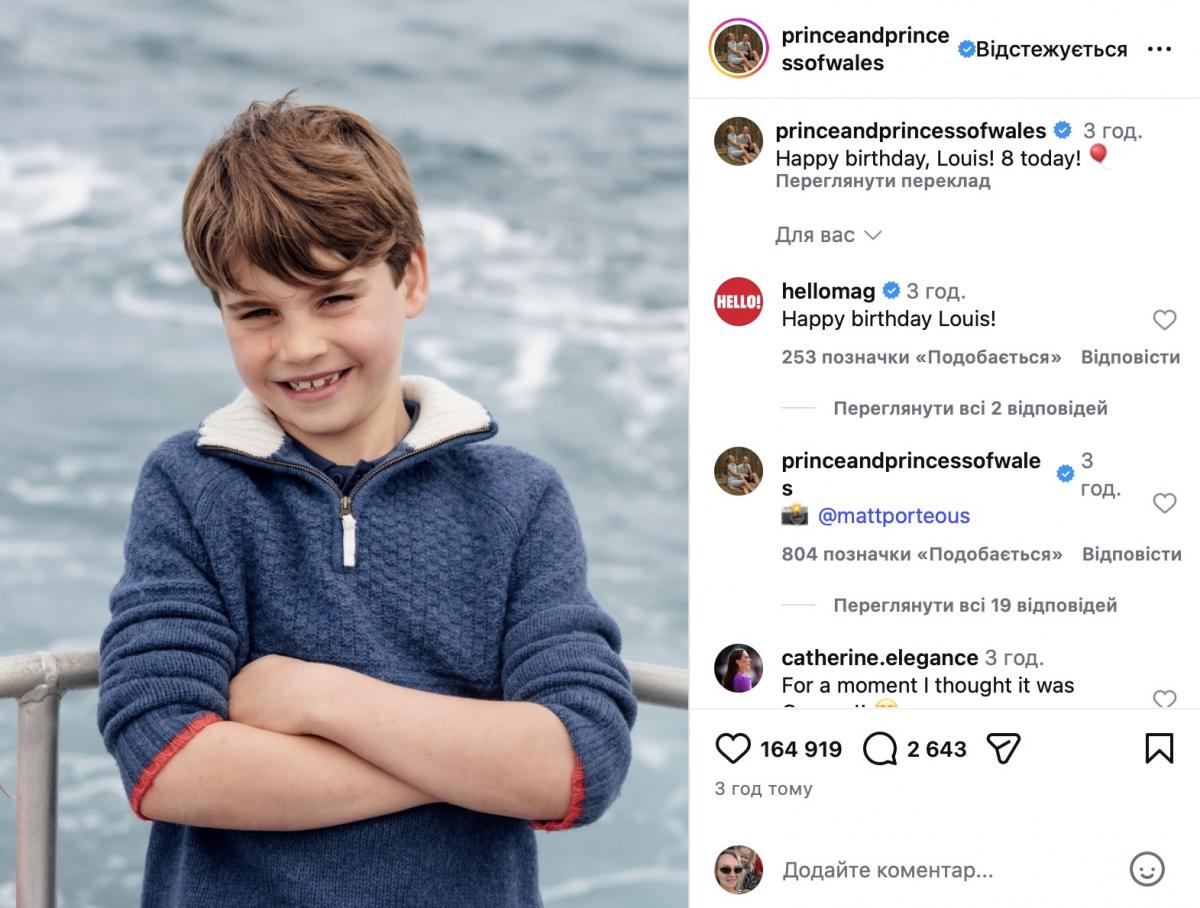Like the @mattporteous photo credit comment
The image size is (1200, 908).
1164,503
